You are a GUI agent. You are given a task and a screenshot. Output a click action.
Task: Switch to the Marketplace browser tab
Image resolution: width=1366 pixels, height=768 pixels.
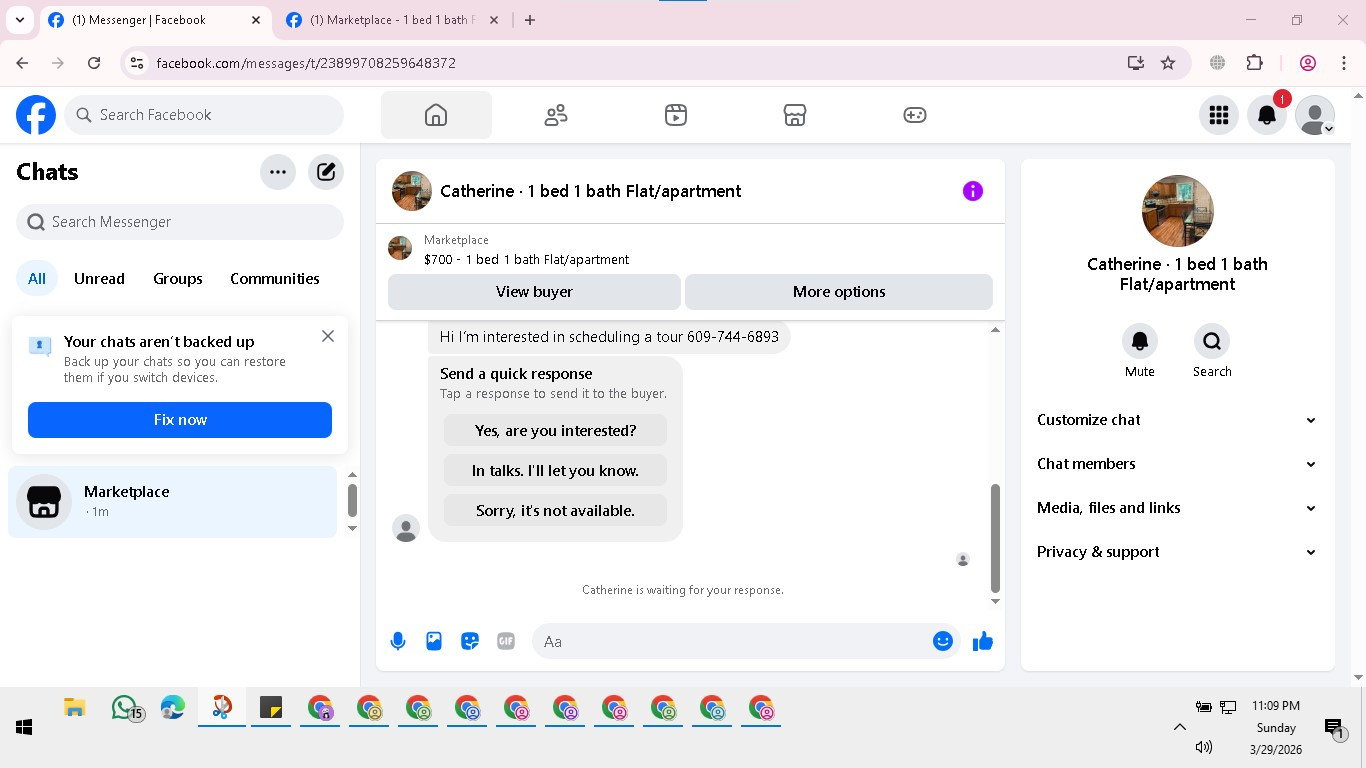392,20
